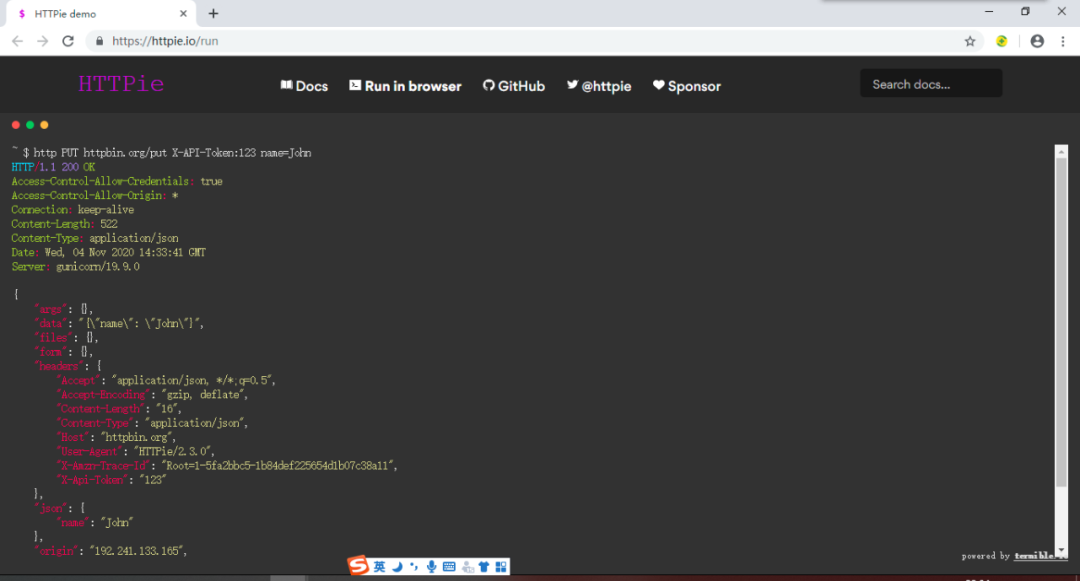Go to HTTPie GitHub page
This screenshot has width=1080, height=581.
tap(514, 86)
